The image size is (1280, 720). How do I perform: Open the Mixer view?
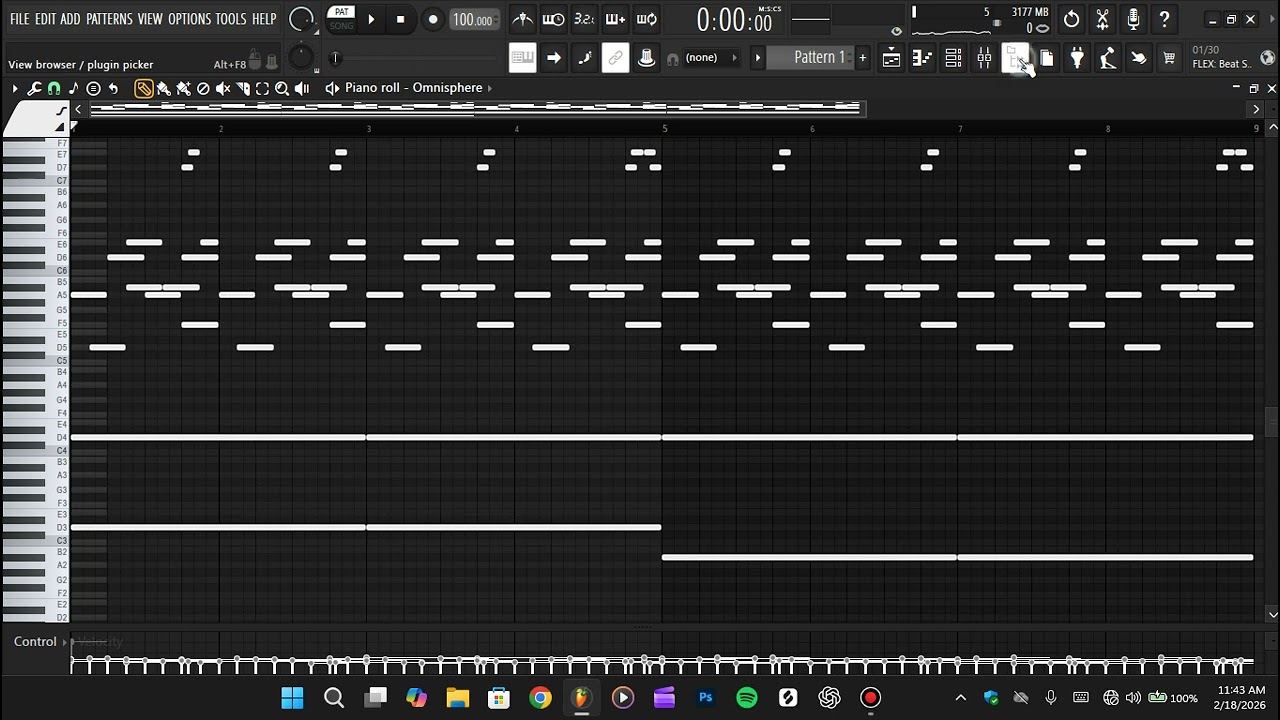click(x=984, y=58)
